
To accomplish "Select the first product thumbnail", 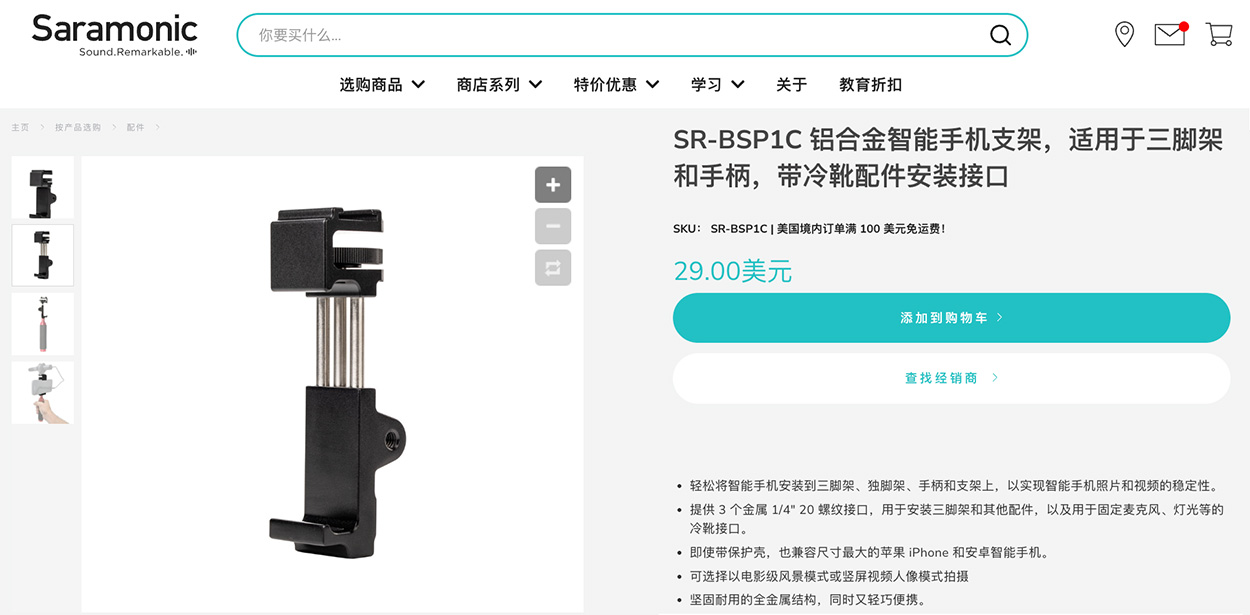I will (43, 187).
